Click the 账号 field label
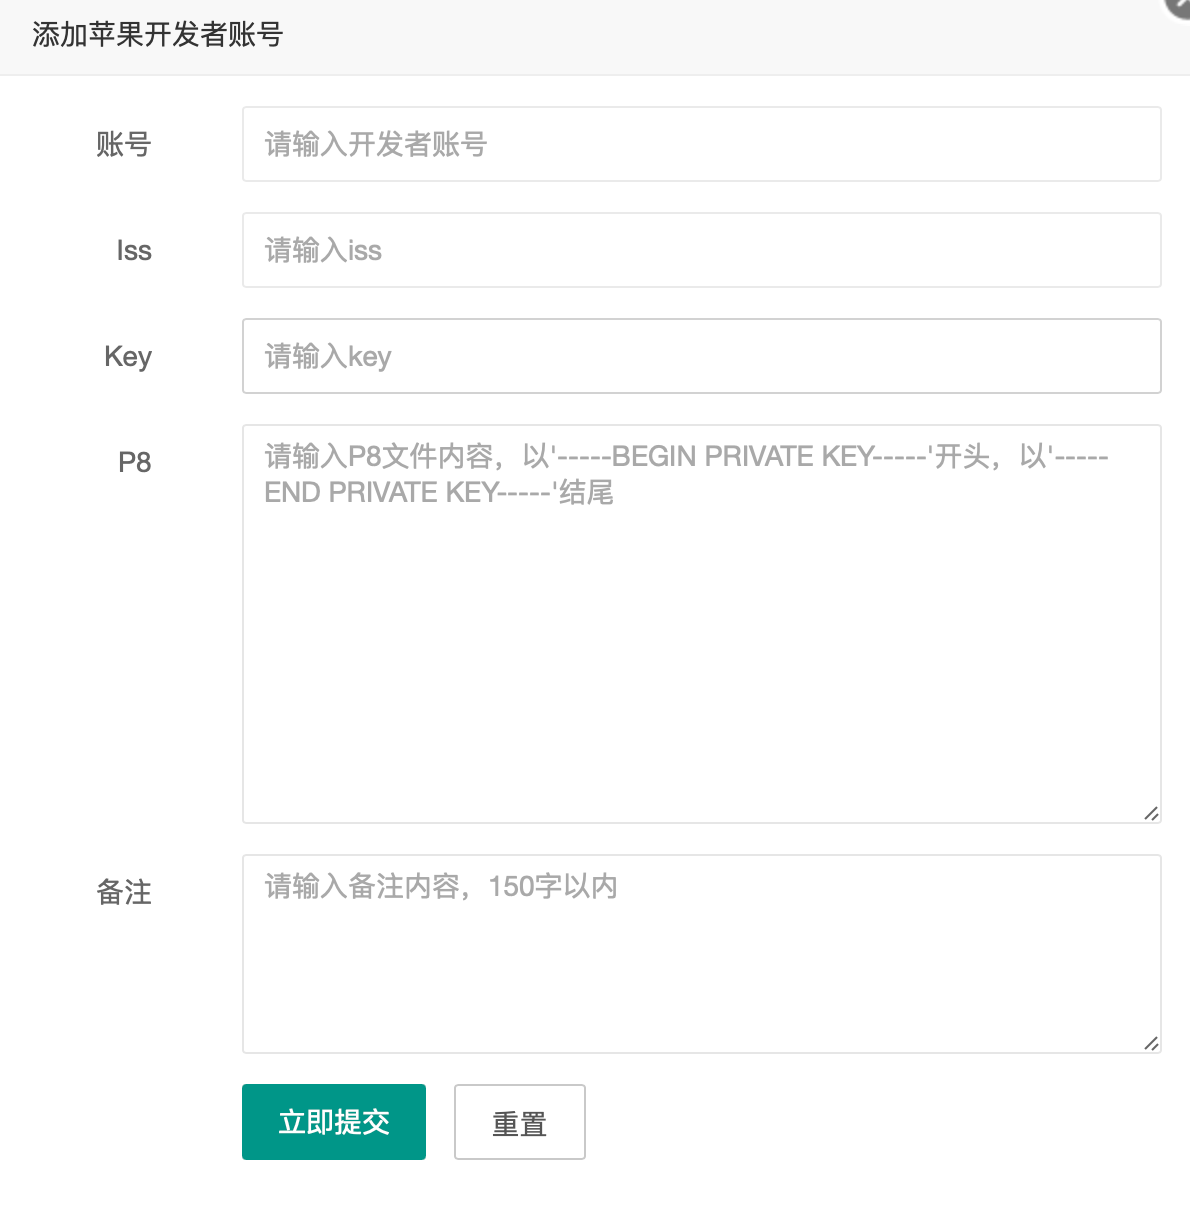Screen dimensions: 1190x1216 (124, 144)
